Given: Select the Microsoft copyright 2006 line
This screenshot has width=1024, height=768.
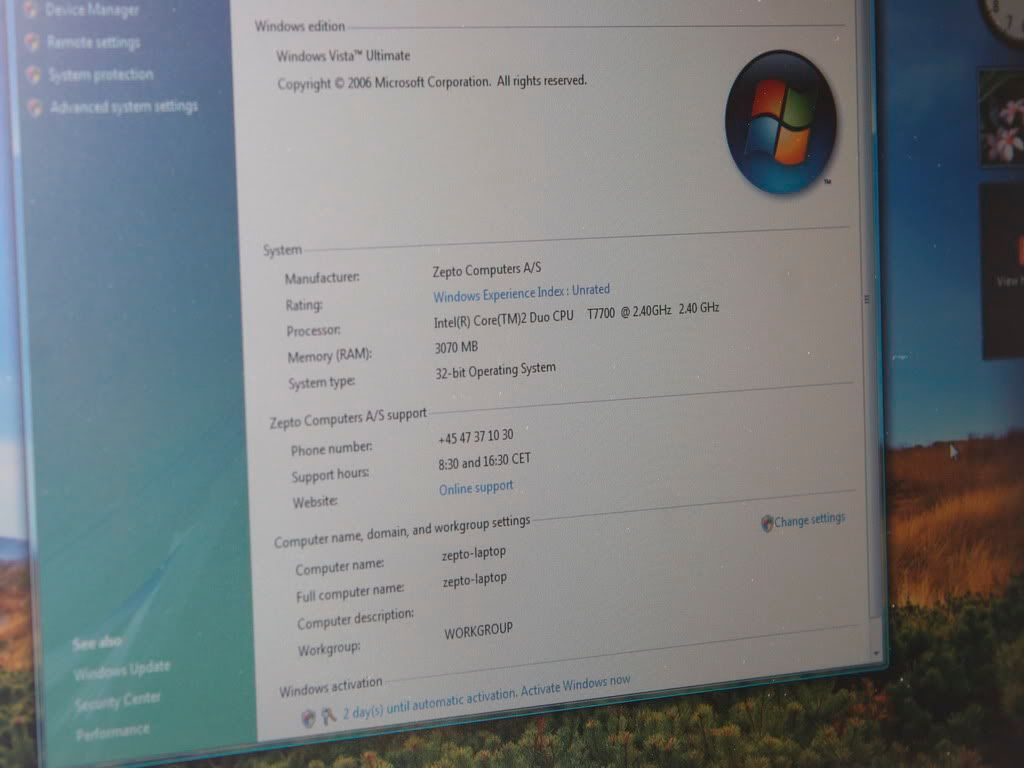Looking at the screenshot, I should click(432, 82).
